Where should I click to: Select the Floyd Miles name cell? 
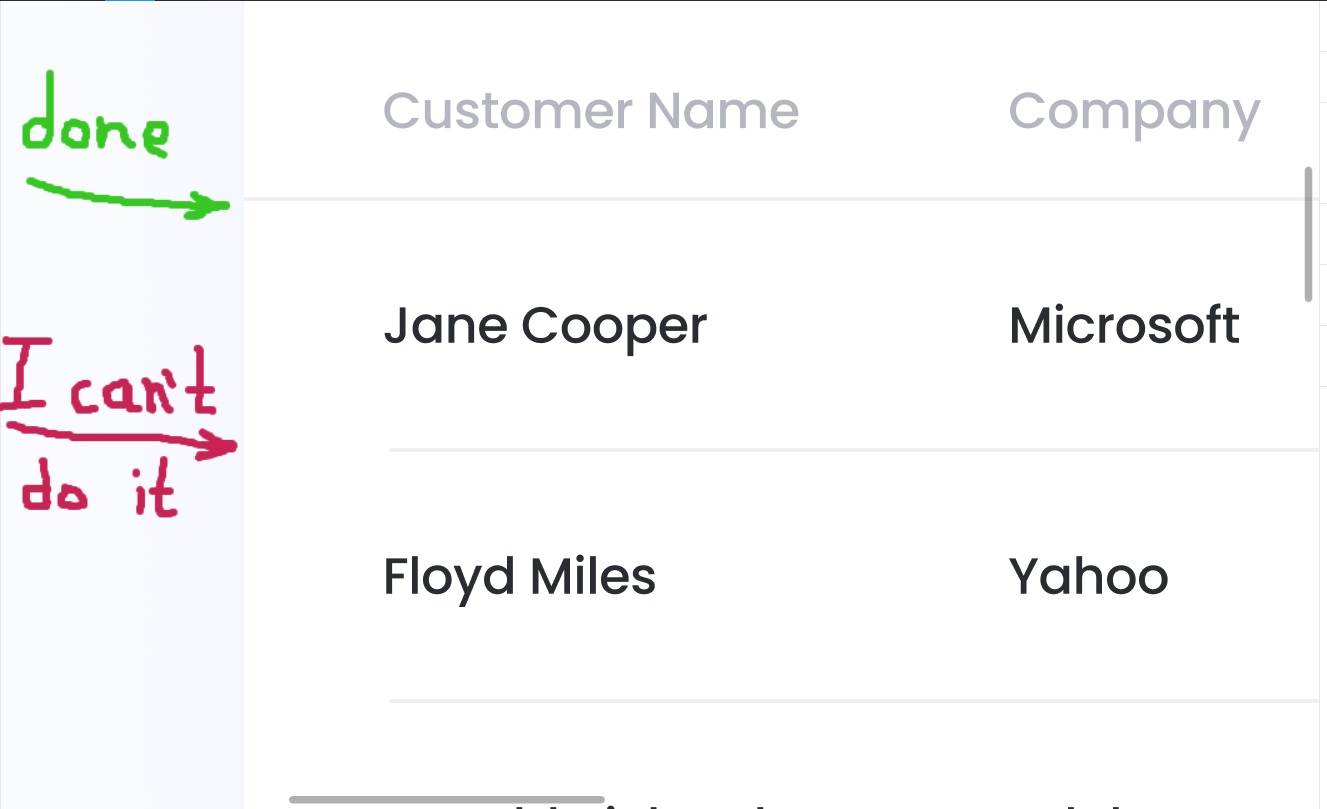[519, 579]
